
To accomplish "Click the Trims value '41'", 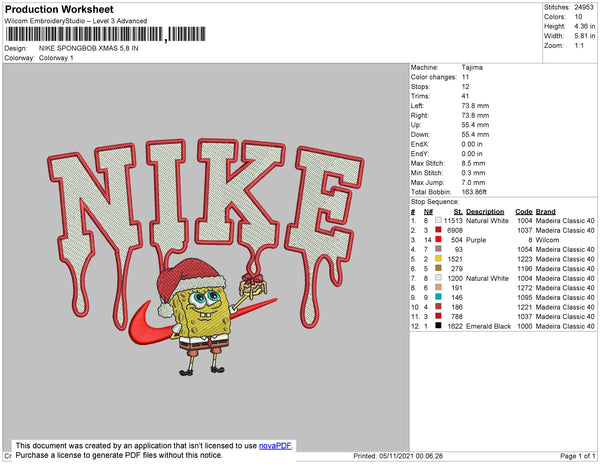I will click(465, 96).
